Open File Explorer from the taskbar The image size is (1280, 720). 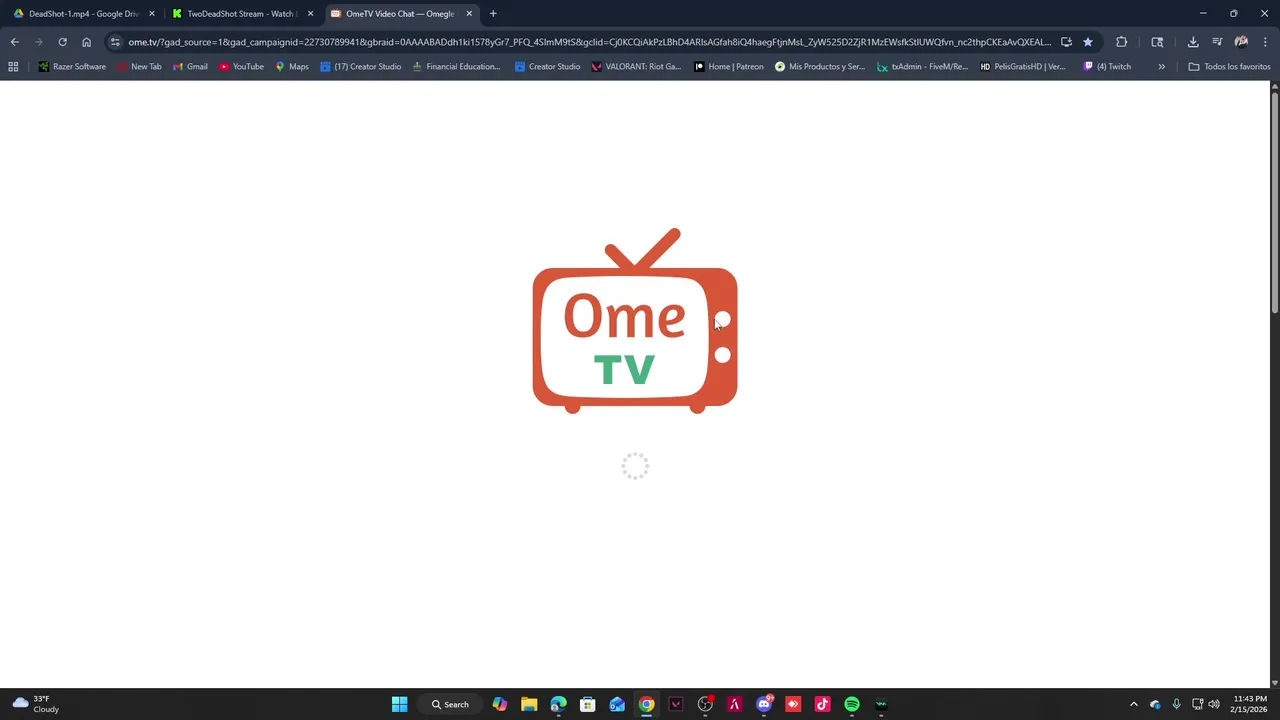tap(529, 705)
